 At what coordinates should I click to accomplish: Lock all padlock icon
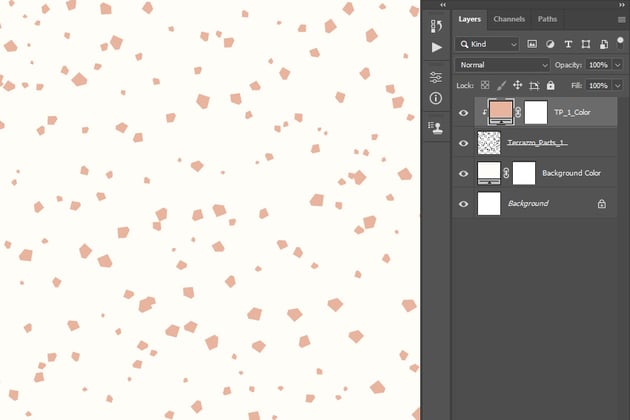coord(550,85)
